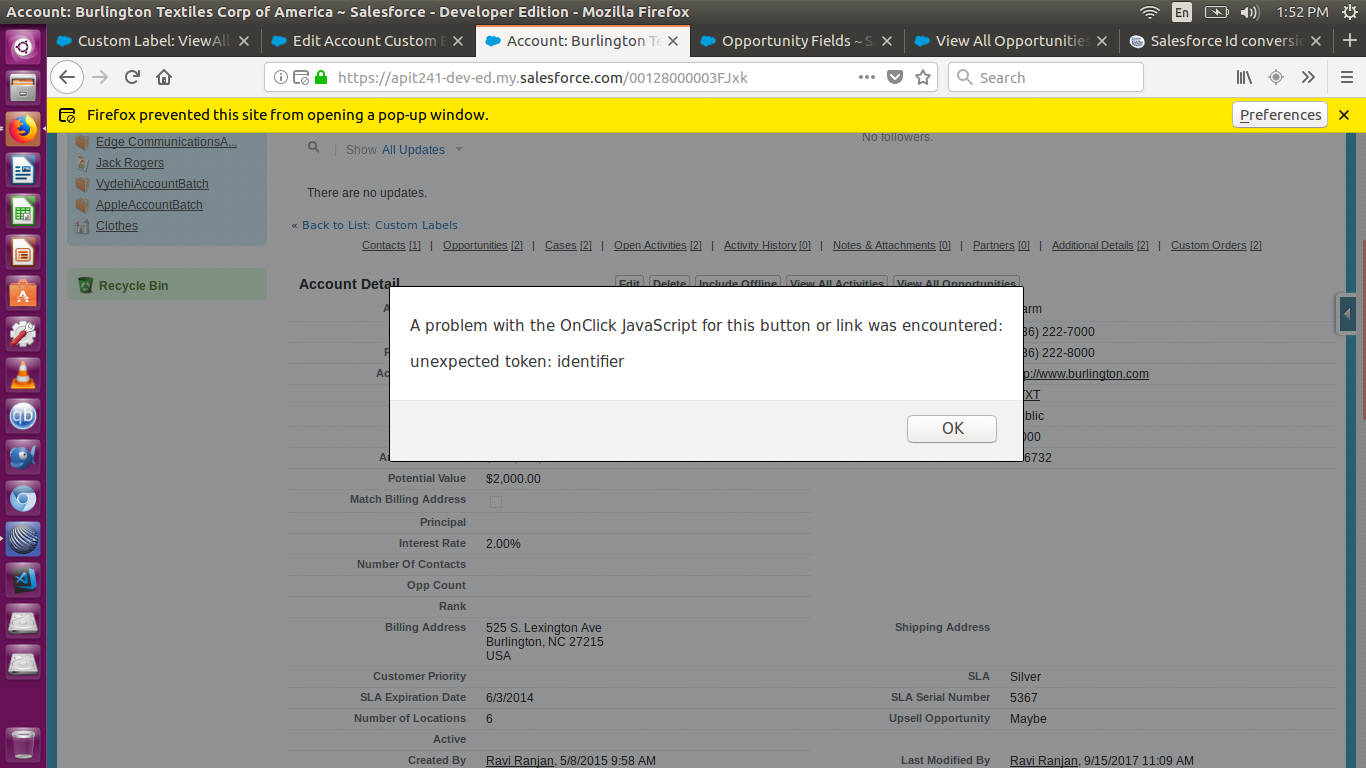Open the Wi-Fi network indicator

[1150, 12]
